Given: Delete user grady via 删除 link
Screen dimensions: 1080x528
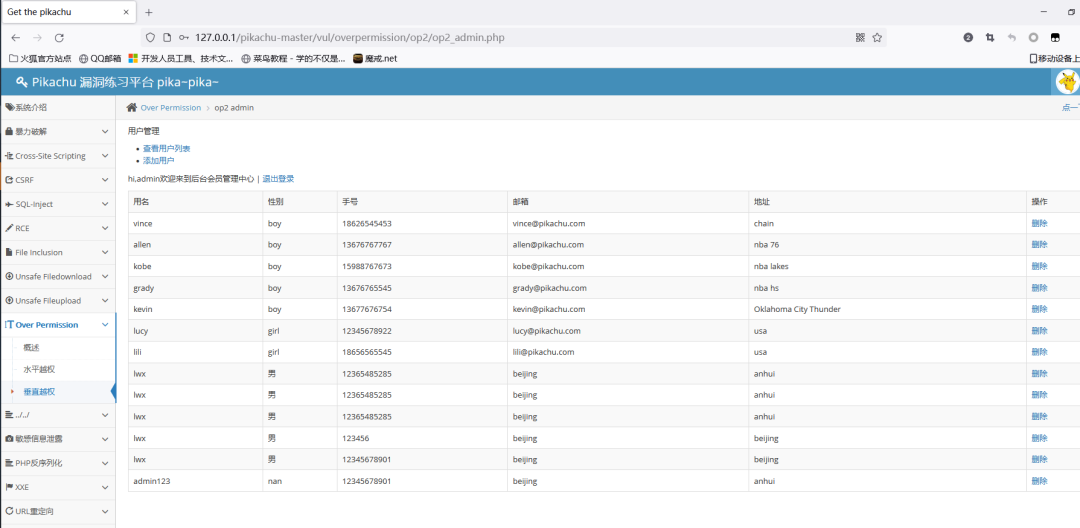Looking at the screenshot, I should 1039,288.
